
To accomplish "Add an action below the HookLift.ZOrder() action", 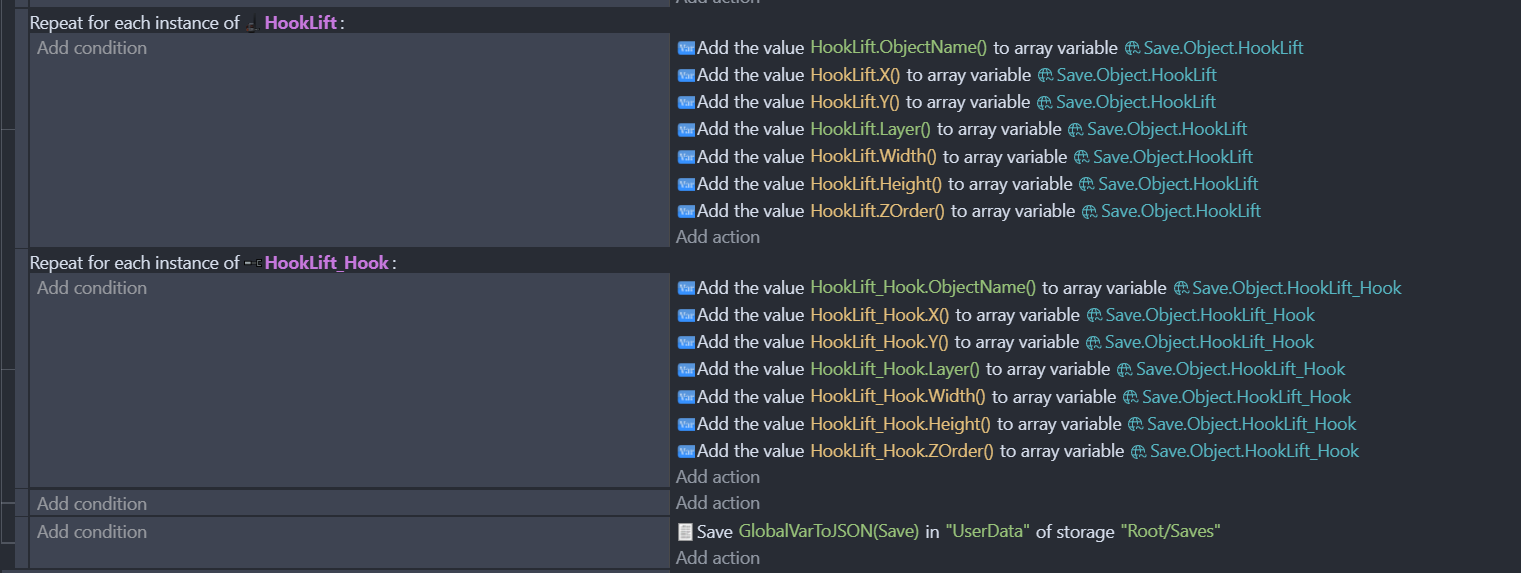I will point(717,237).
